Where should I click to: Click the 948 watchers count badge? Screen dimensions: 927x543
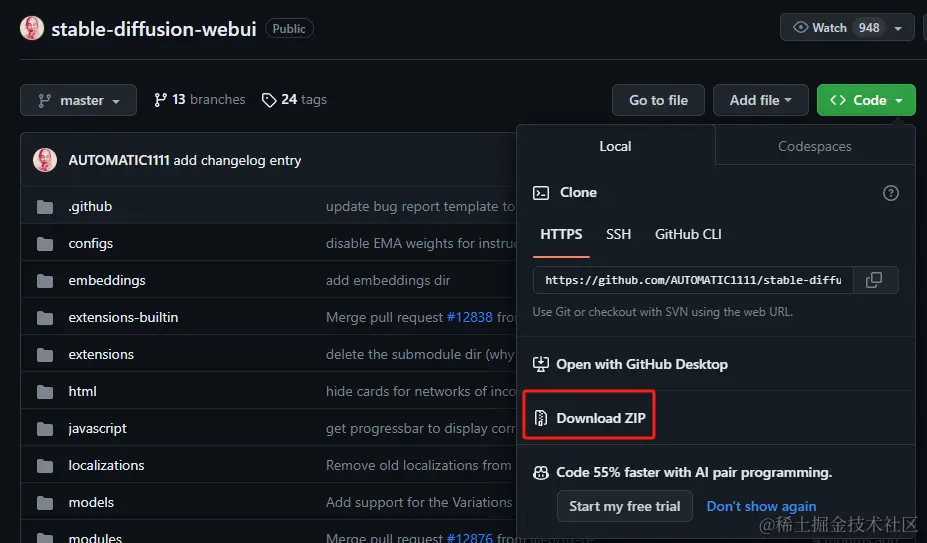[868, 28]
